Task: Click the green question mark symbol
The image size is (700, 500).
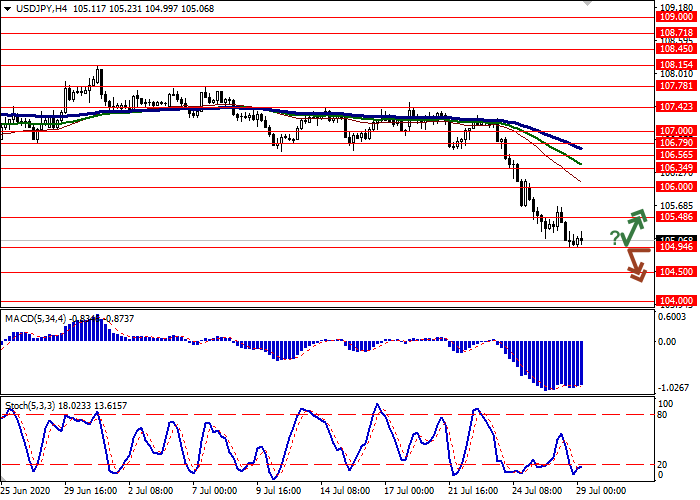Action: pos(614,237)
